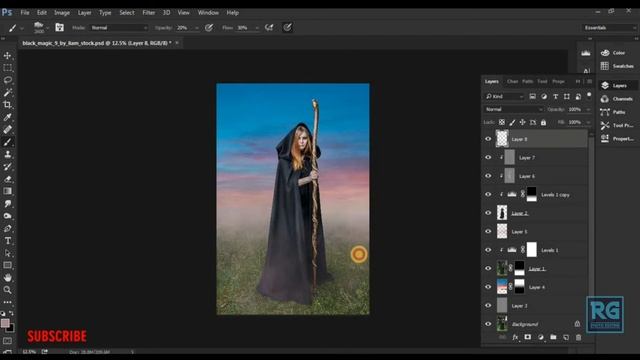Open the Color panel button
The height and width of the screenshot is (360, 640).
[613, 53]
